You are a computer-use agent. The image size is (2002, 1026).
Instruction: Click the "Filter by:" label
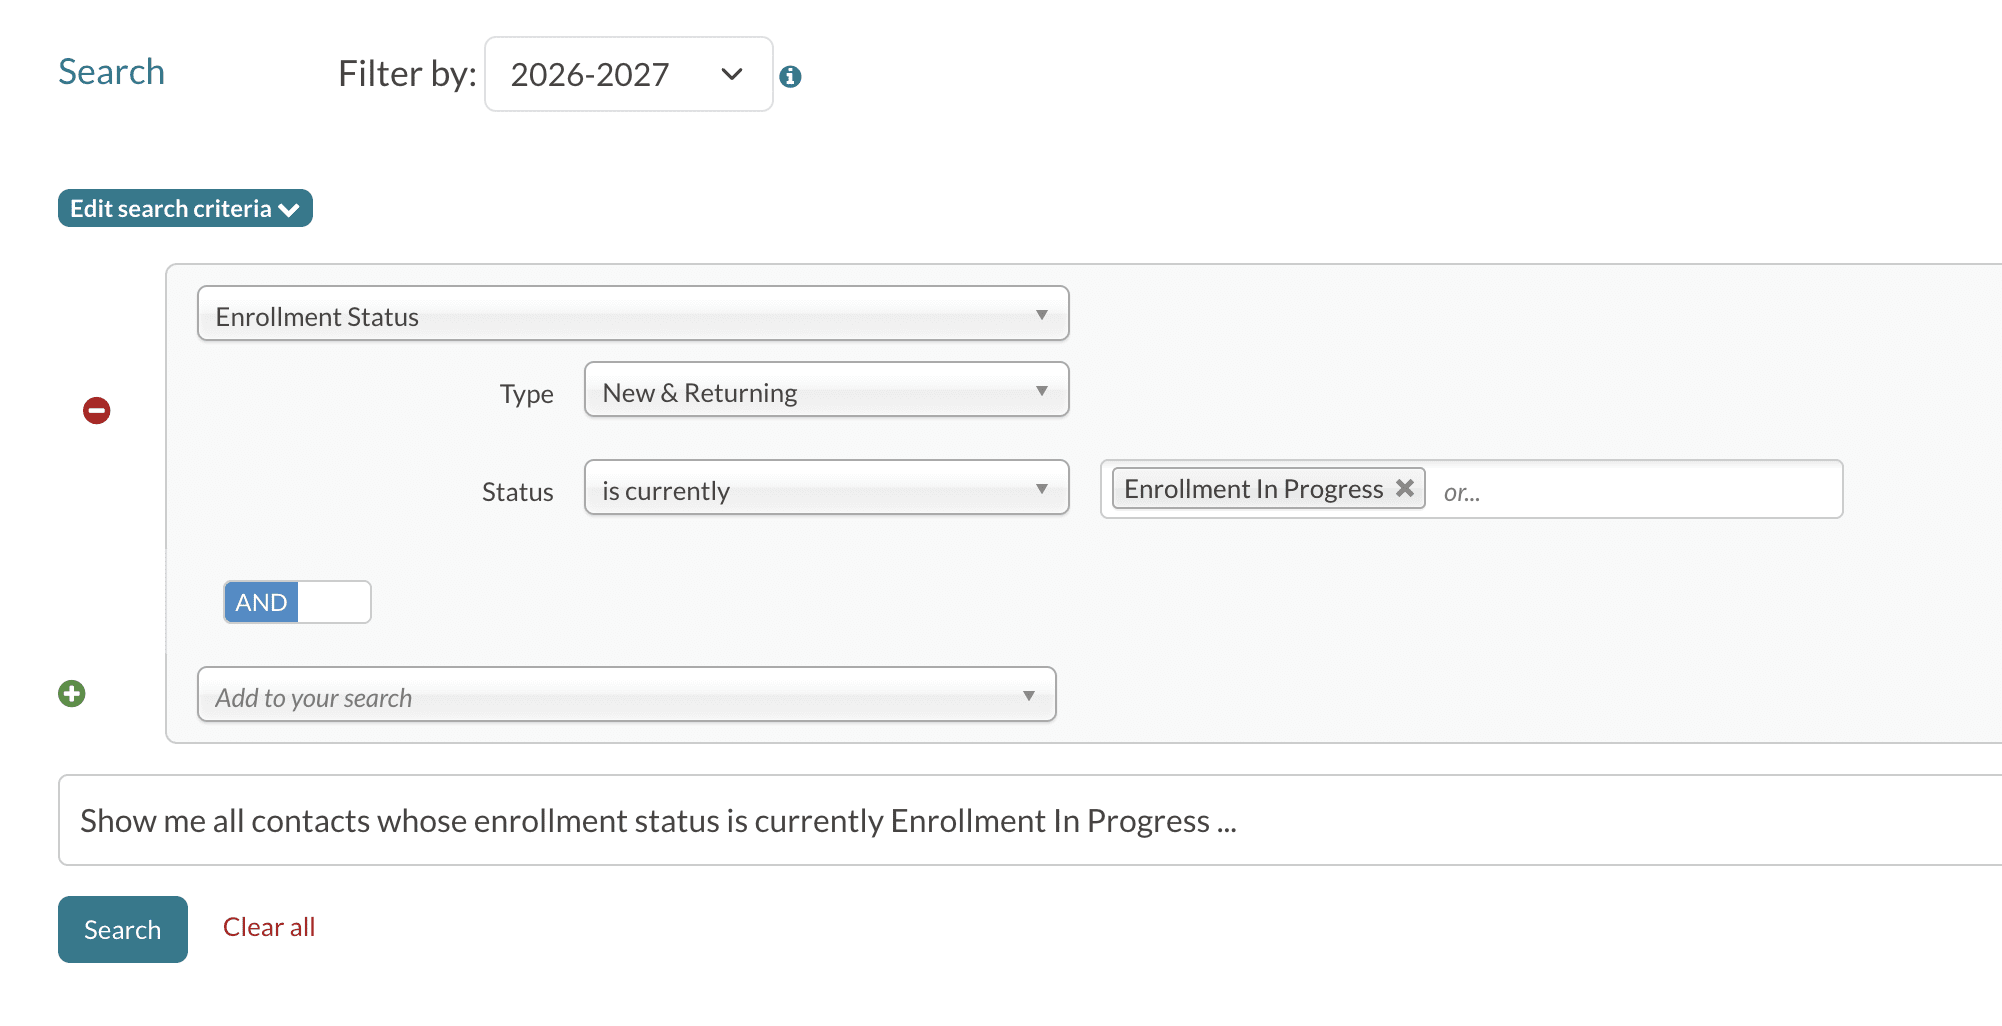tap(407, 74)
